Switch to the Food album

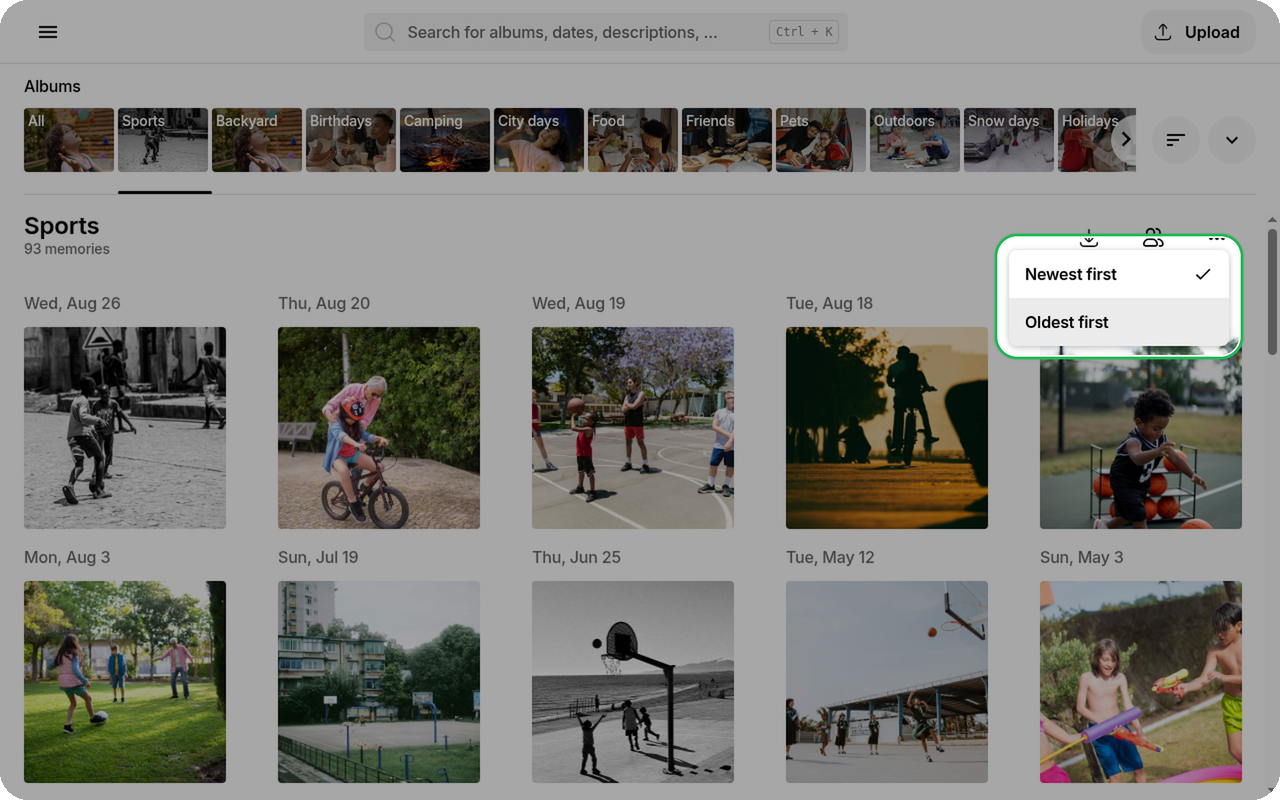633,140
